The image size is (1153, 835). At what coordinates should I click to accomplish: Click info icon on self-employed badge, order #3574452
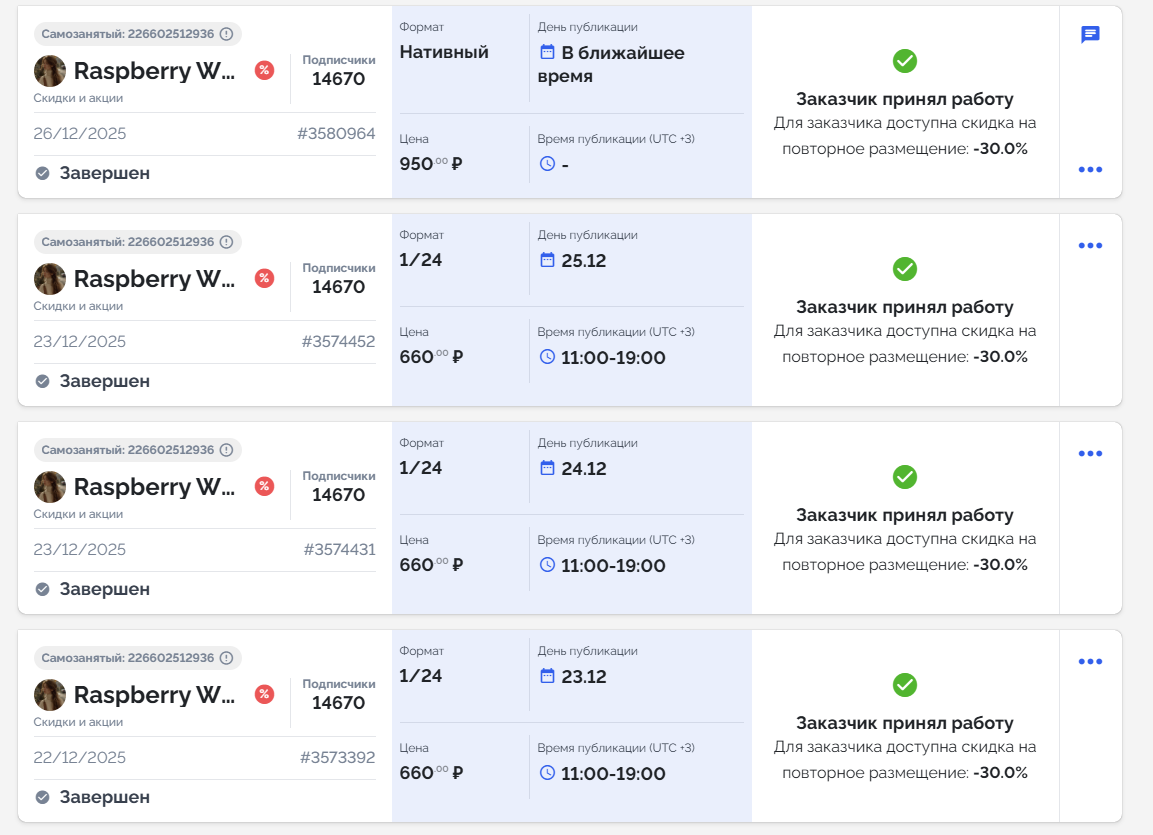tap(226, 242)
